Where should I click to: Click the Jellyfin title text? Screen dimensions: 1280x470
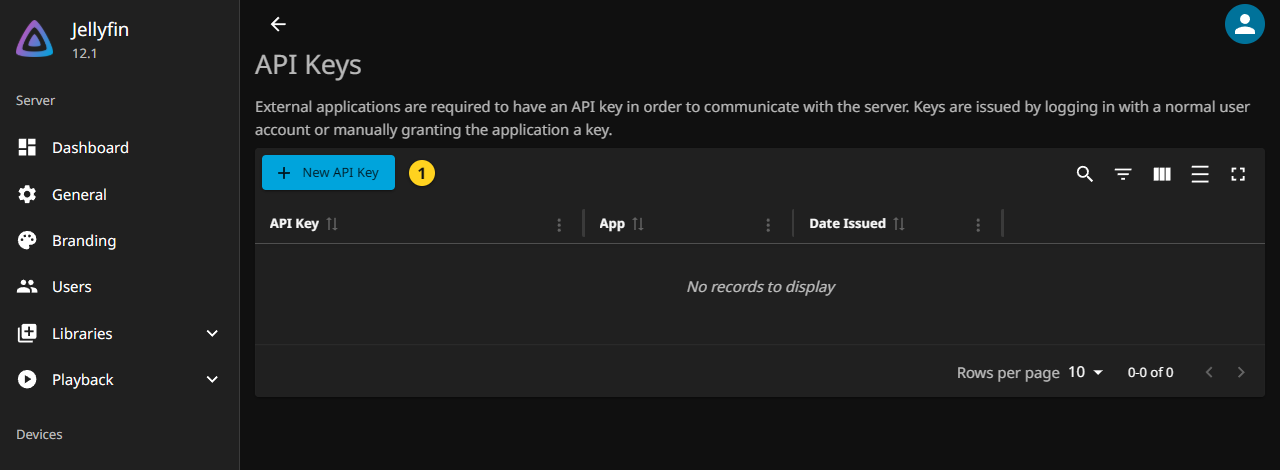100,30
